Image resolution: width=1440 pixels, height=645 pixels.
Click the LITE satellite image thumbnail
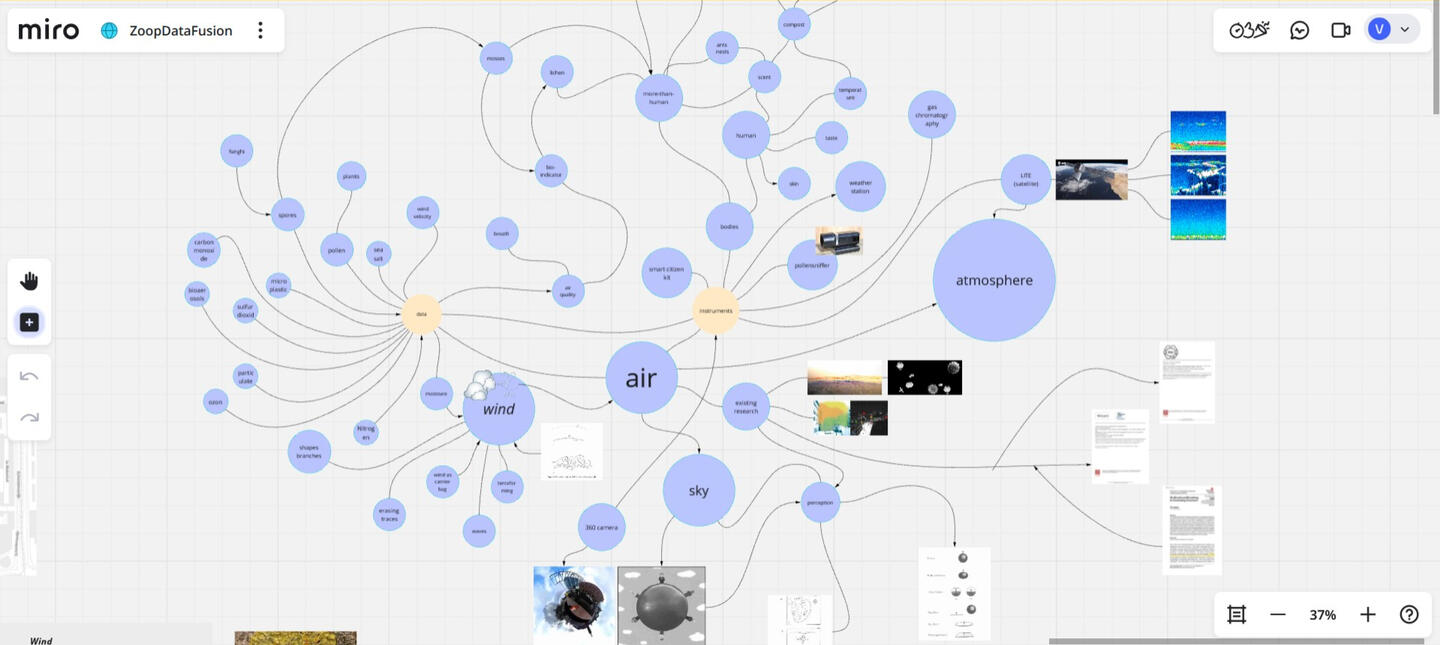1092,178
